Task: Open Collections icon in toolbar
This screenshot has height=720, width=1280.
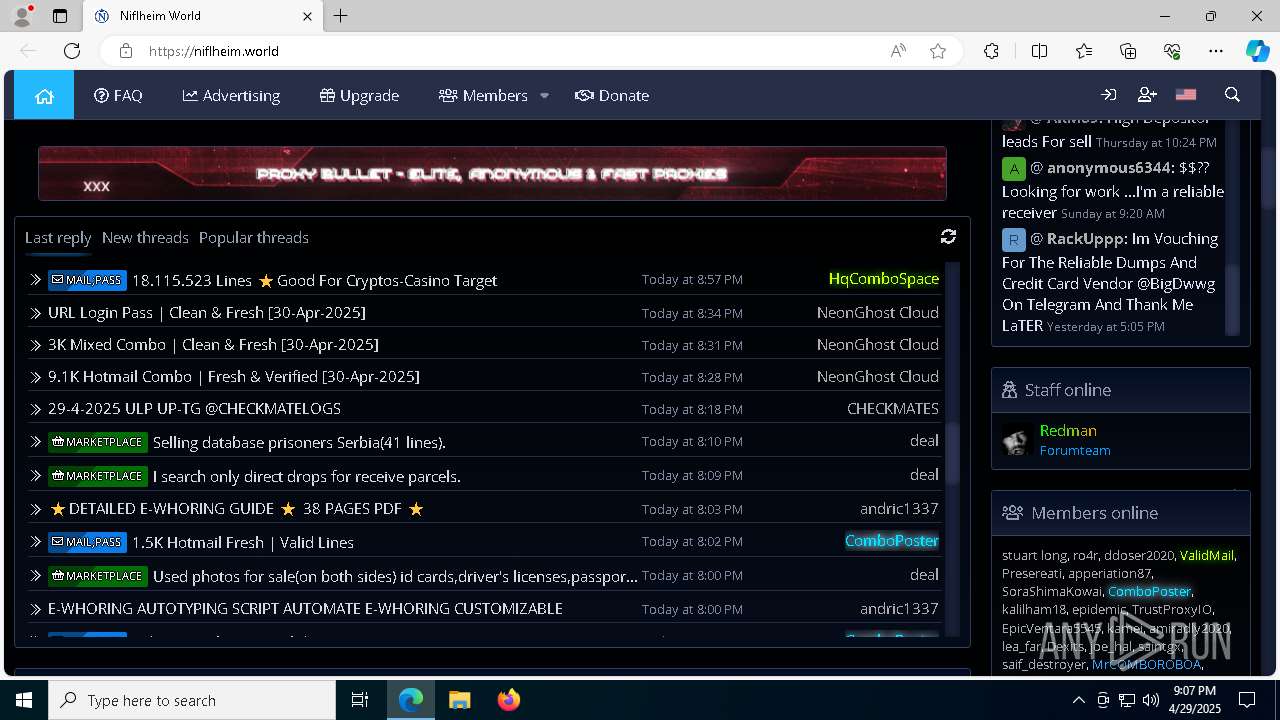Action: click(1128, 51)
